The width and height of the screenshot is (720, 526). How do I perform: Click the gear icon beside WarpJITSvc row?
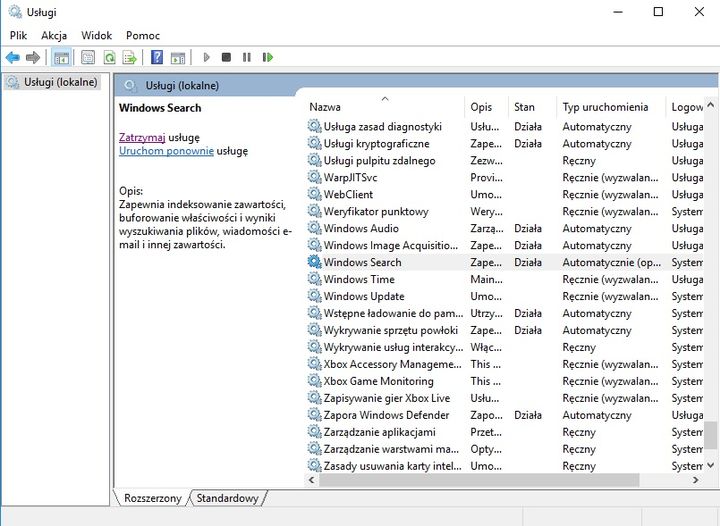[315, 177]
